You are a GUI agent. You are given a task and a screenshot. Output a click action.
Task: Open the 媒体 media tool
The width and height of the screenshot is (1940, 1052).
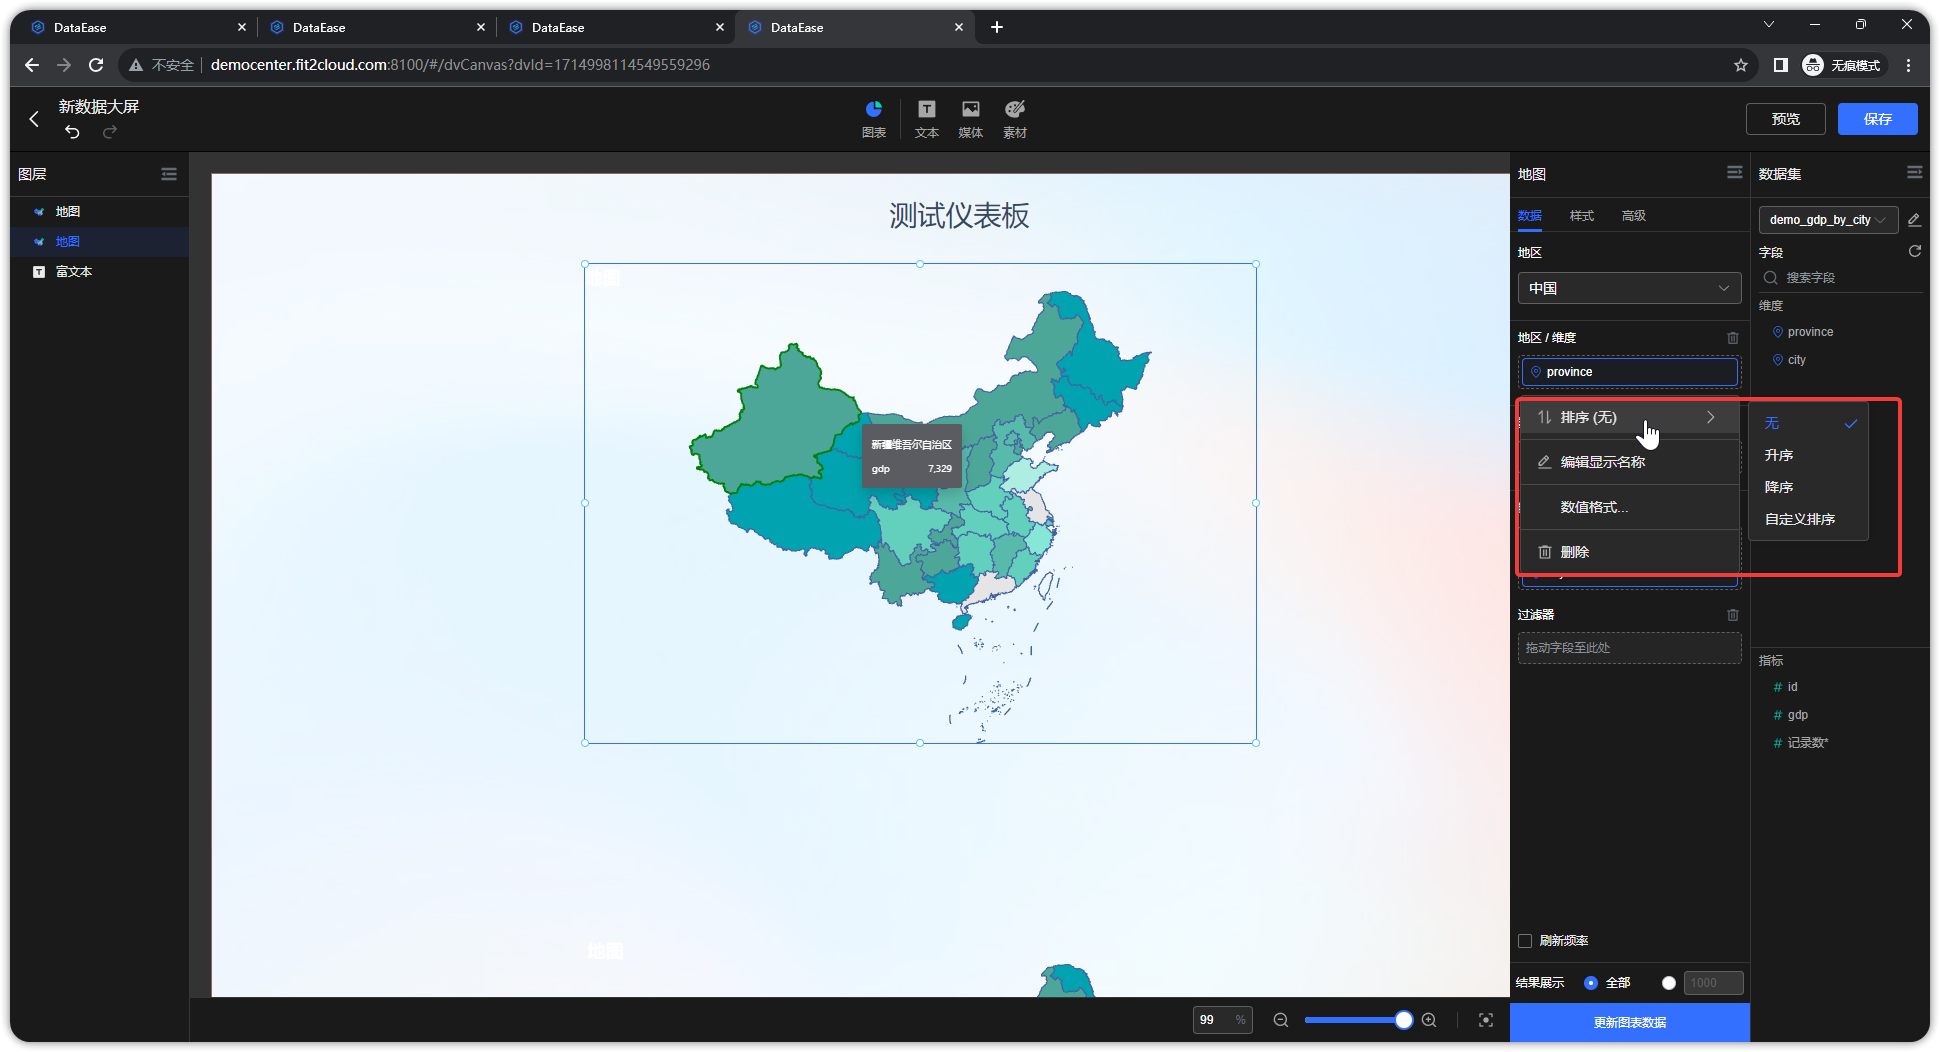click(970, 118)
